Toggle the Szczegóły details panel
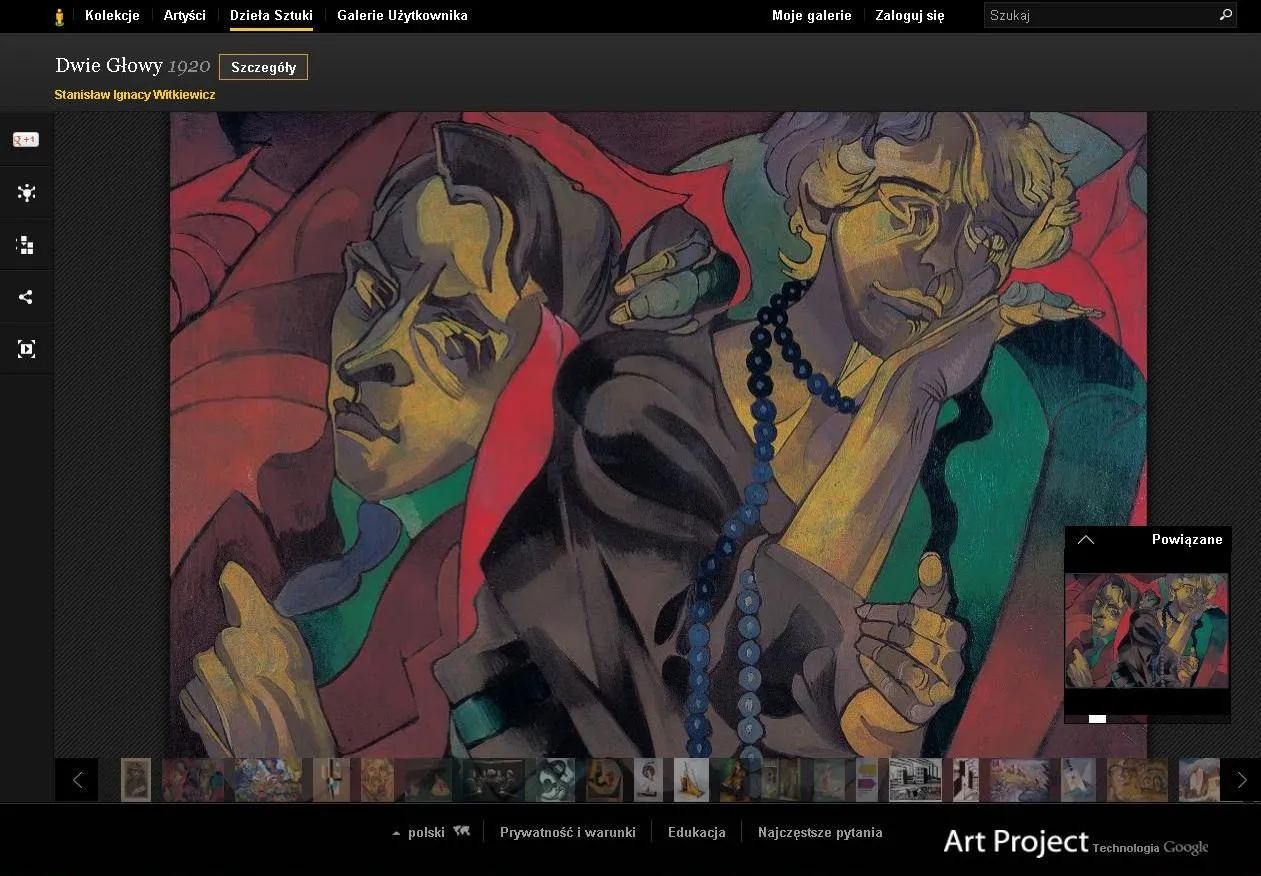This screenshot has width=1261, height=876. point(263,67)
